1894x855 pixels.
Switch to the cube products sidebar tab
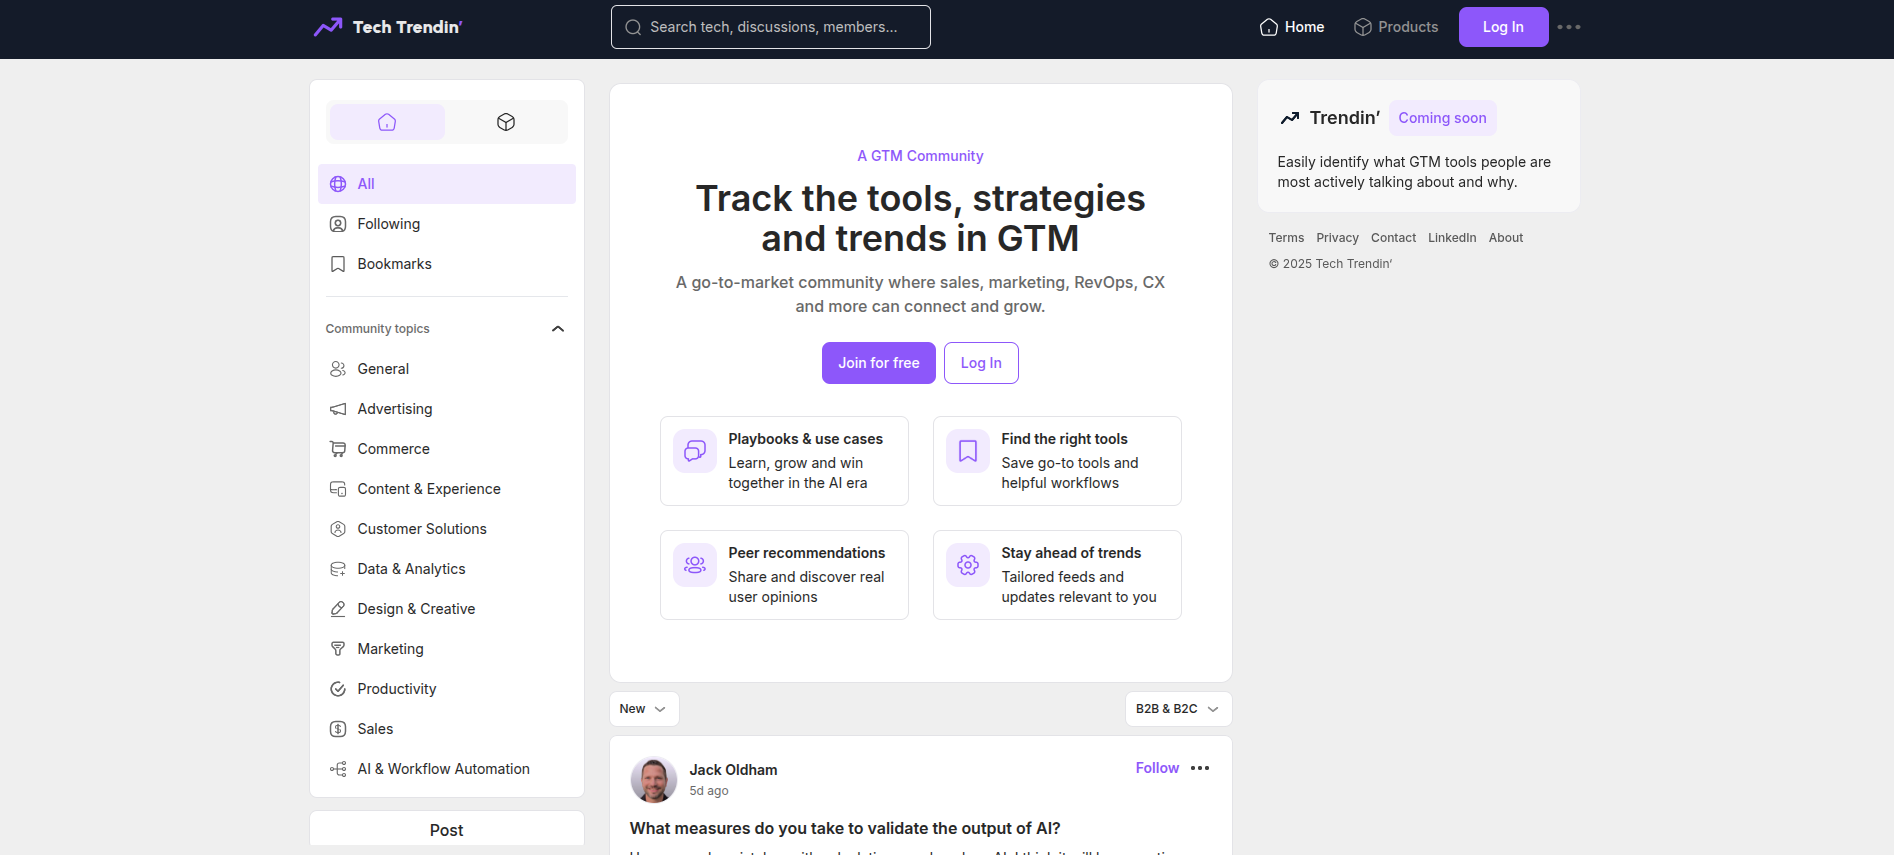(506, 122)
